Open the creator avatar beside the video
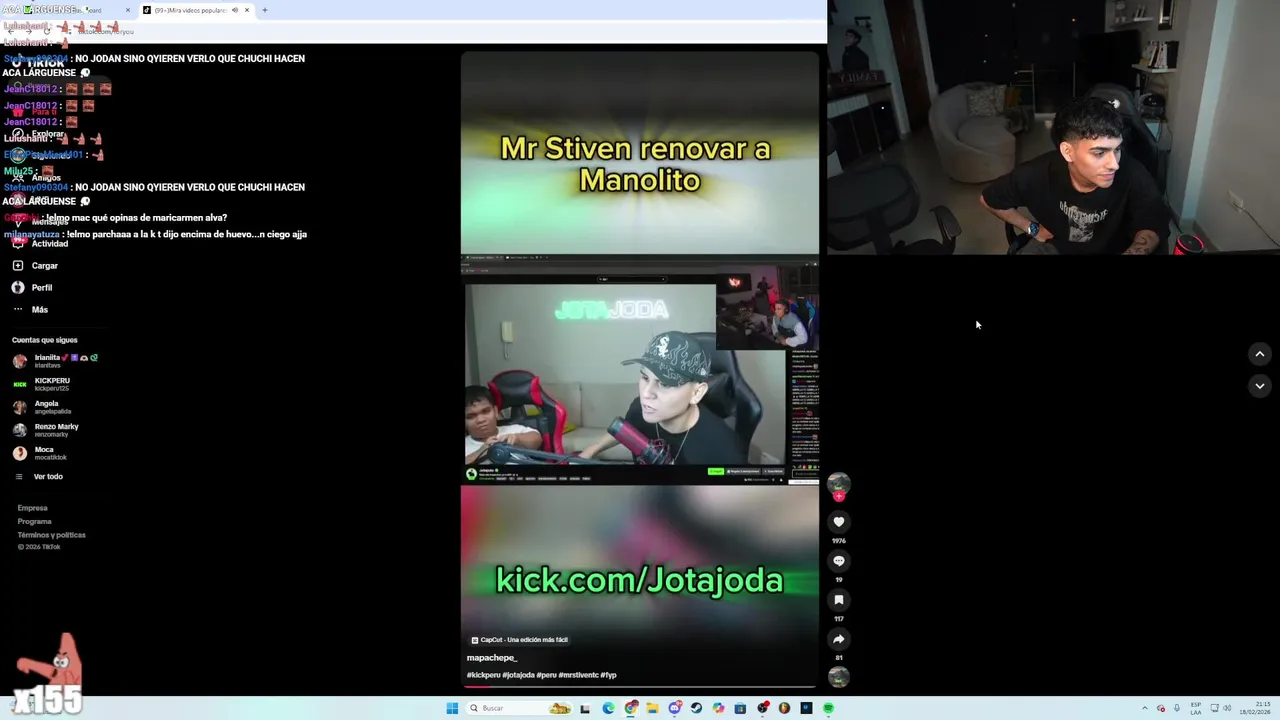 (838, 483)
